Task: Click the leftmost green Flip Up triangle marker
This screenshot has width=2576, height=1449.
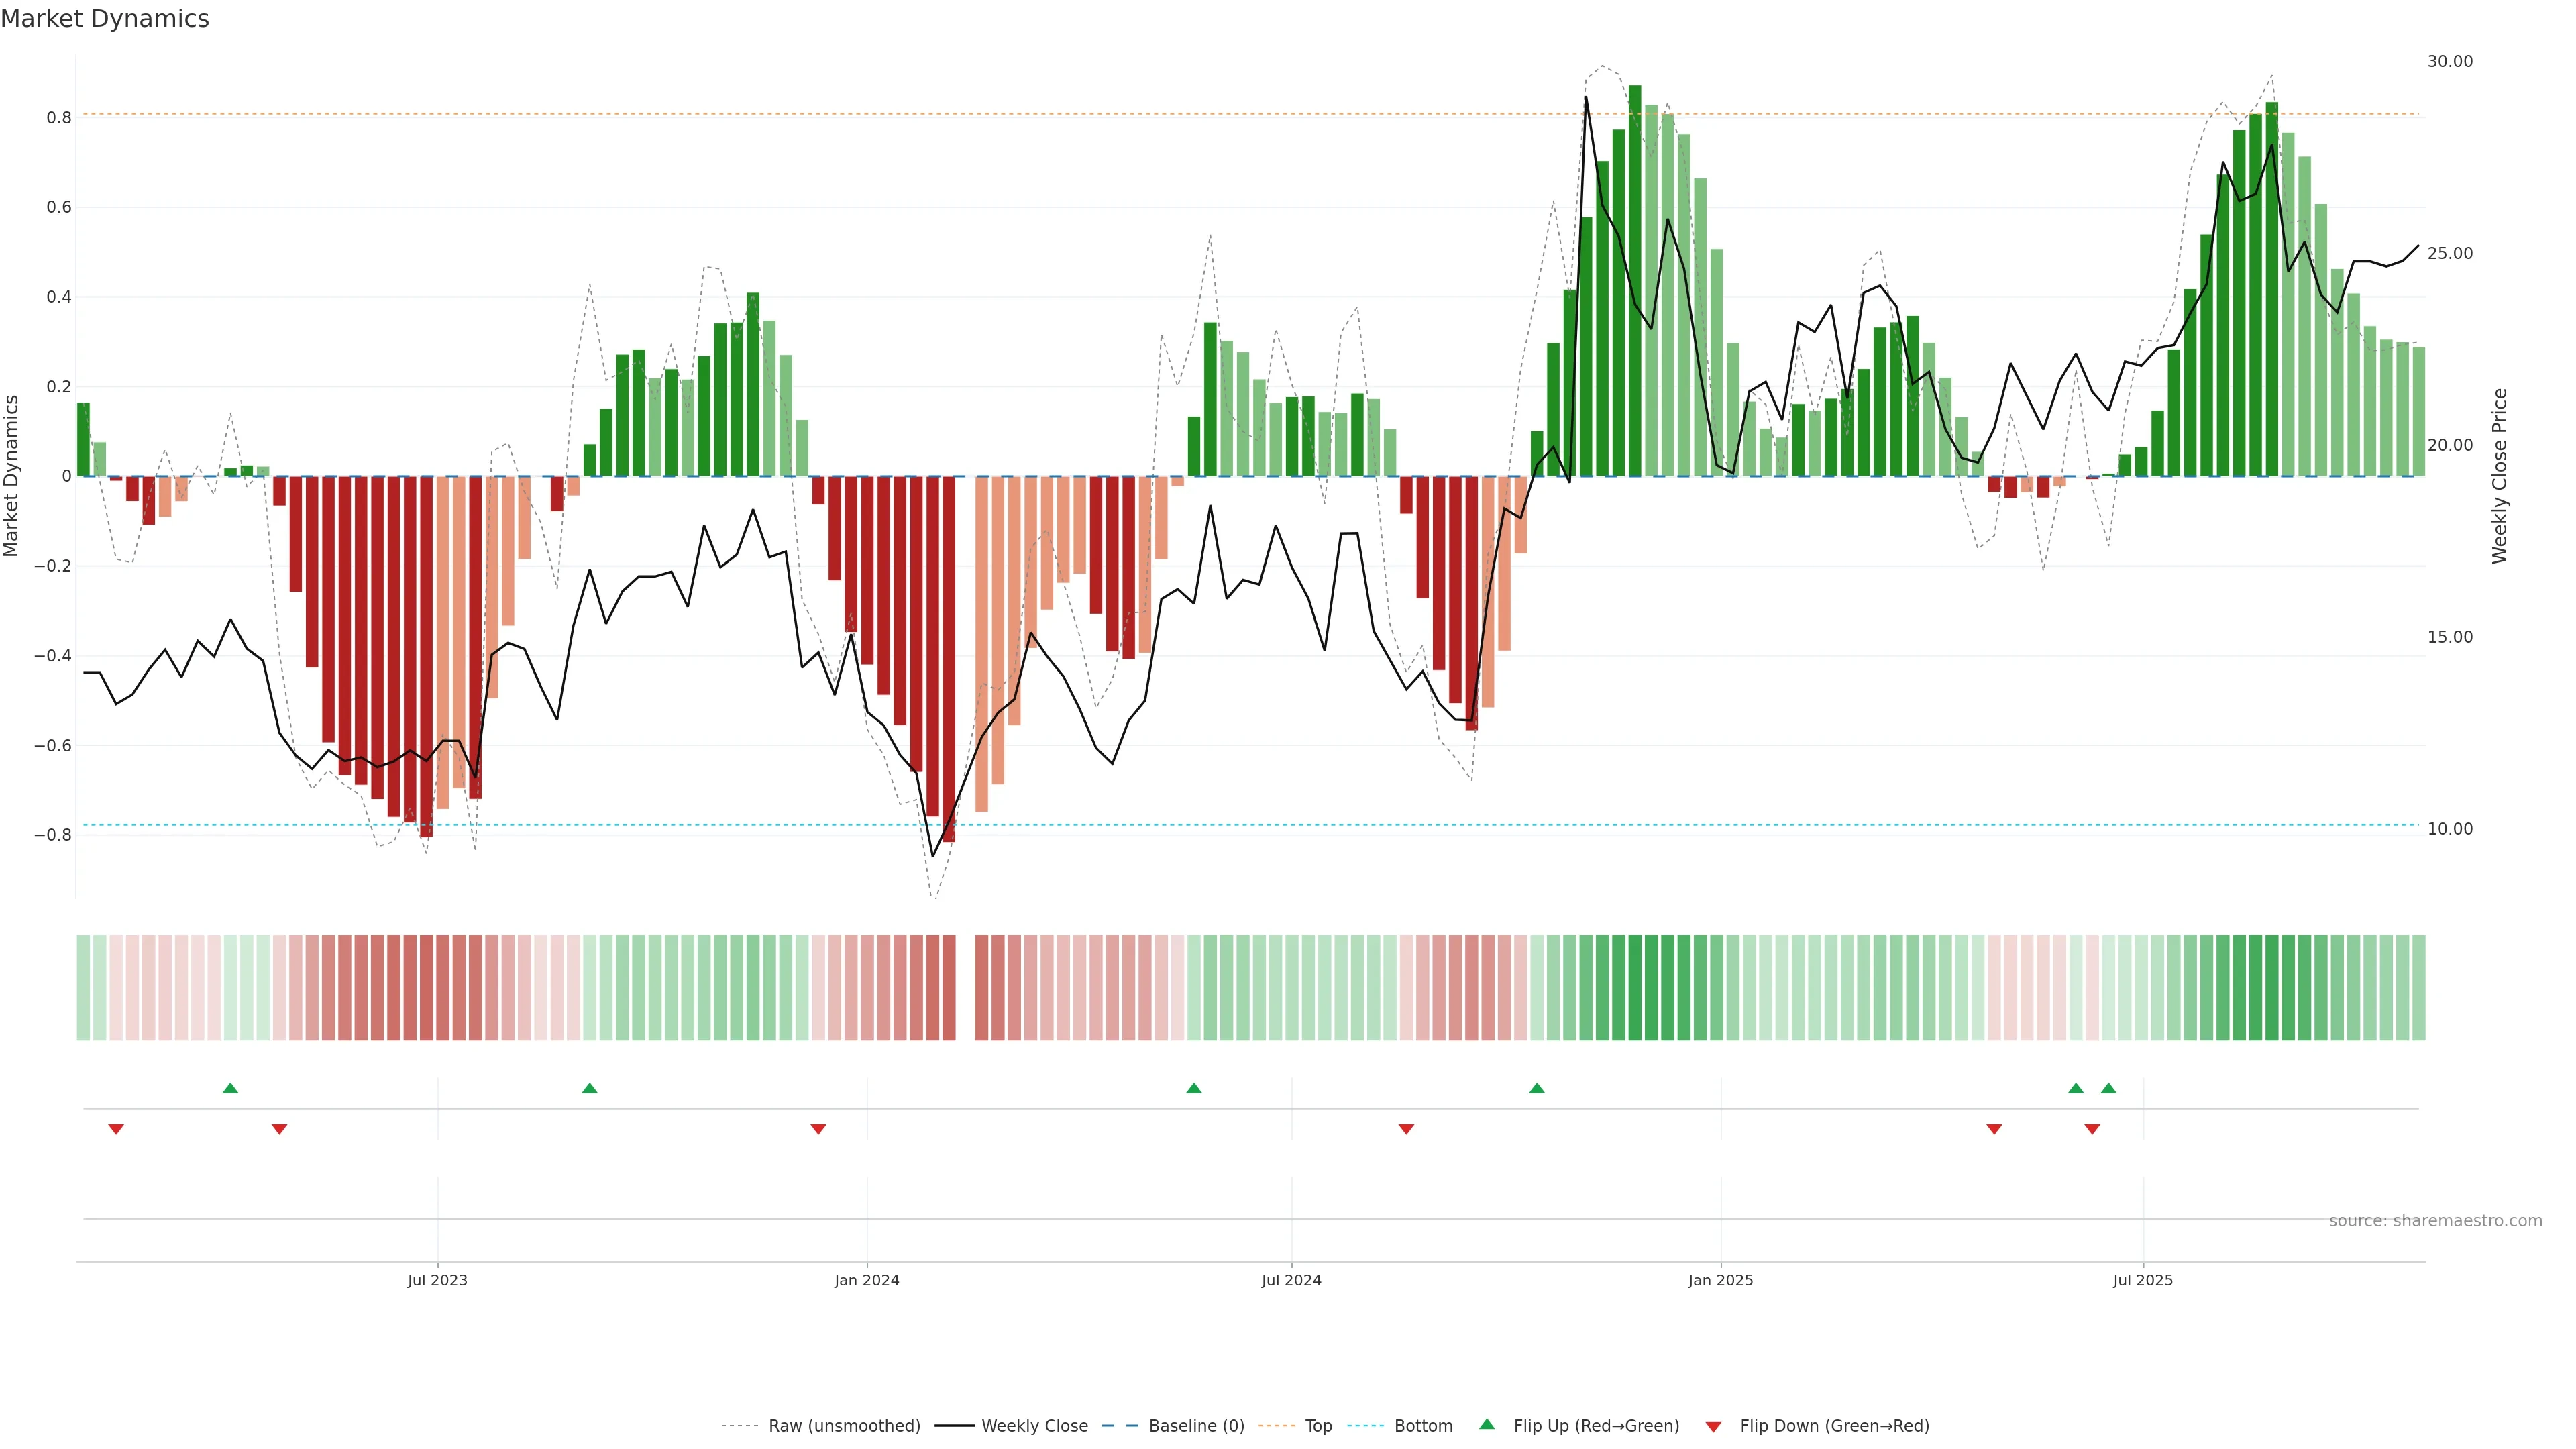Action: point(230,1088)
